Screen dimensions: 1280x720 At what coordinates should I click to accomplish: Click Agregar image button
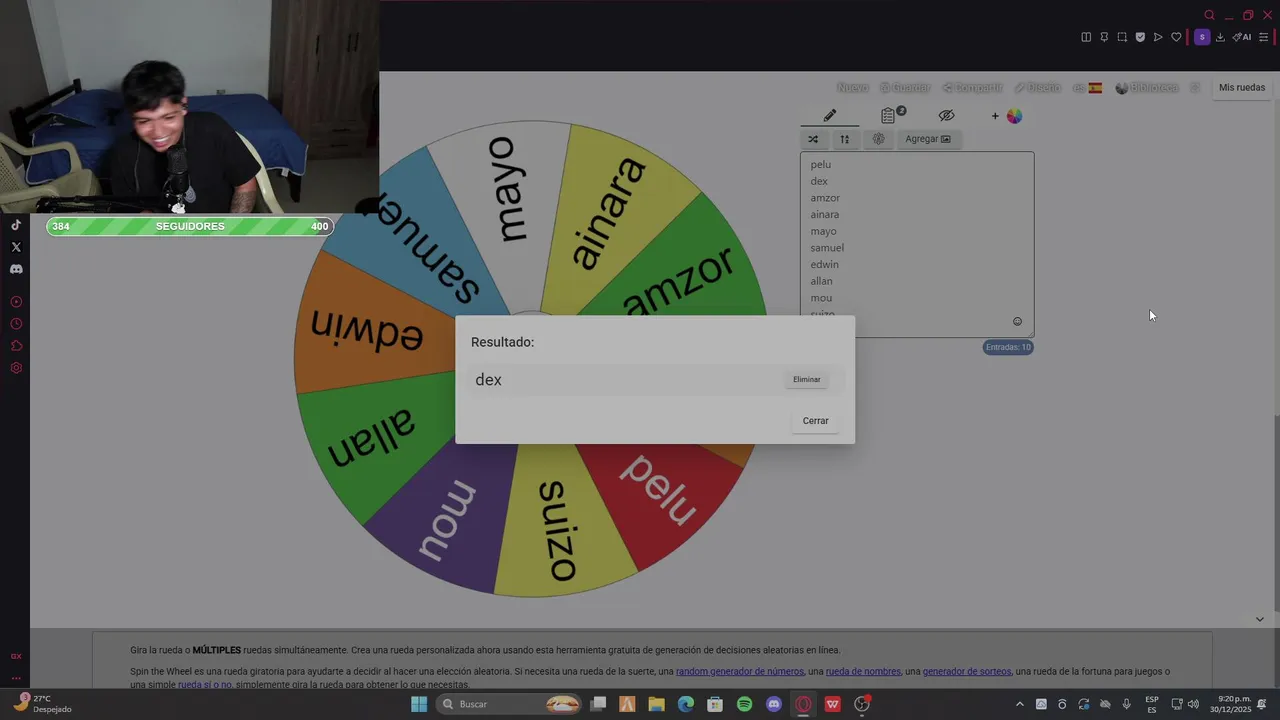(928, 139)
